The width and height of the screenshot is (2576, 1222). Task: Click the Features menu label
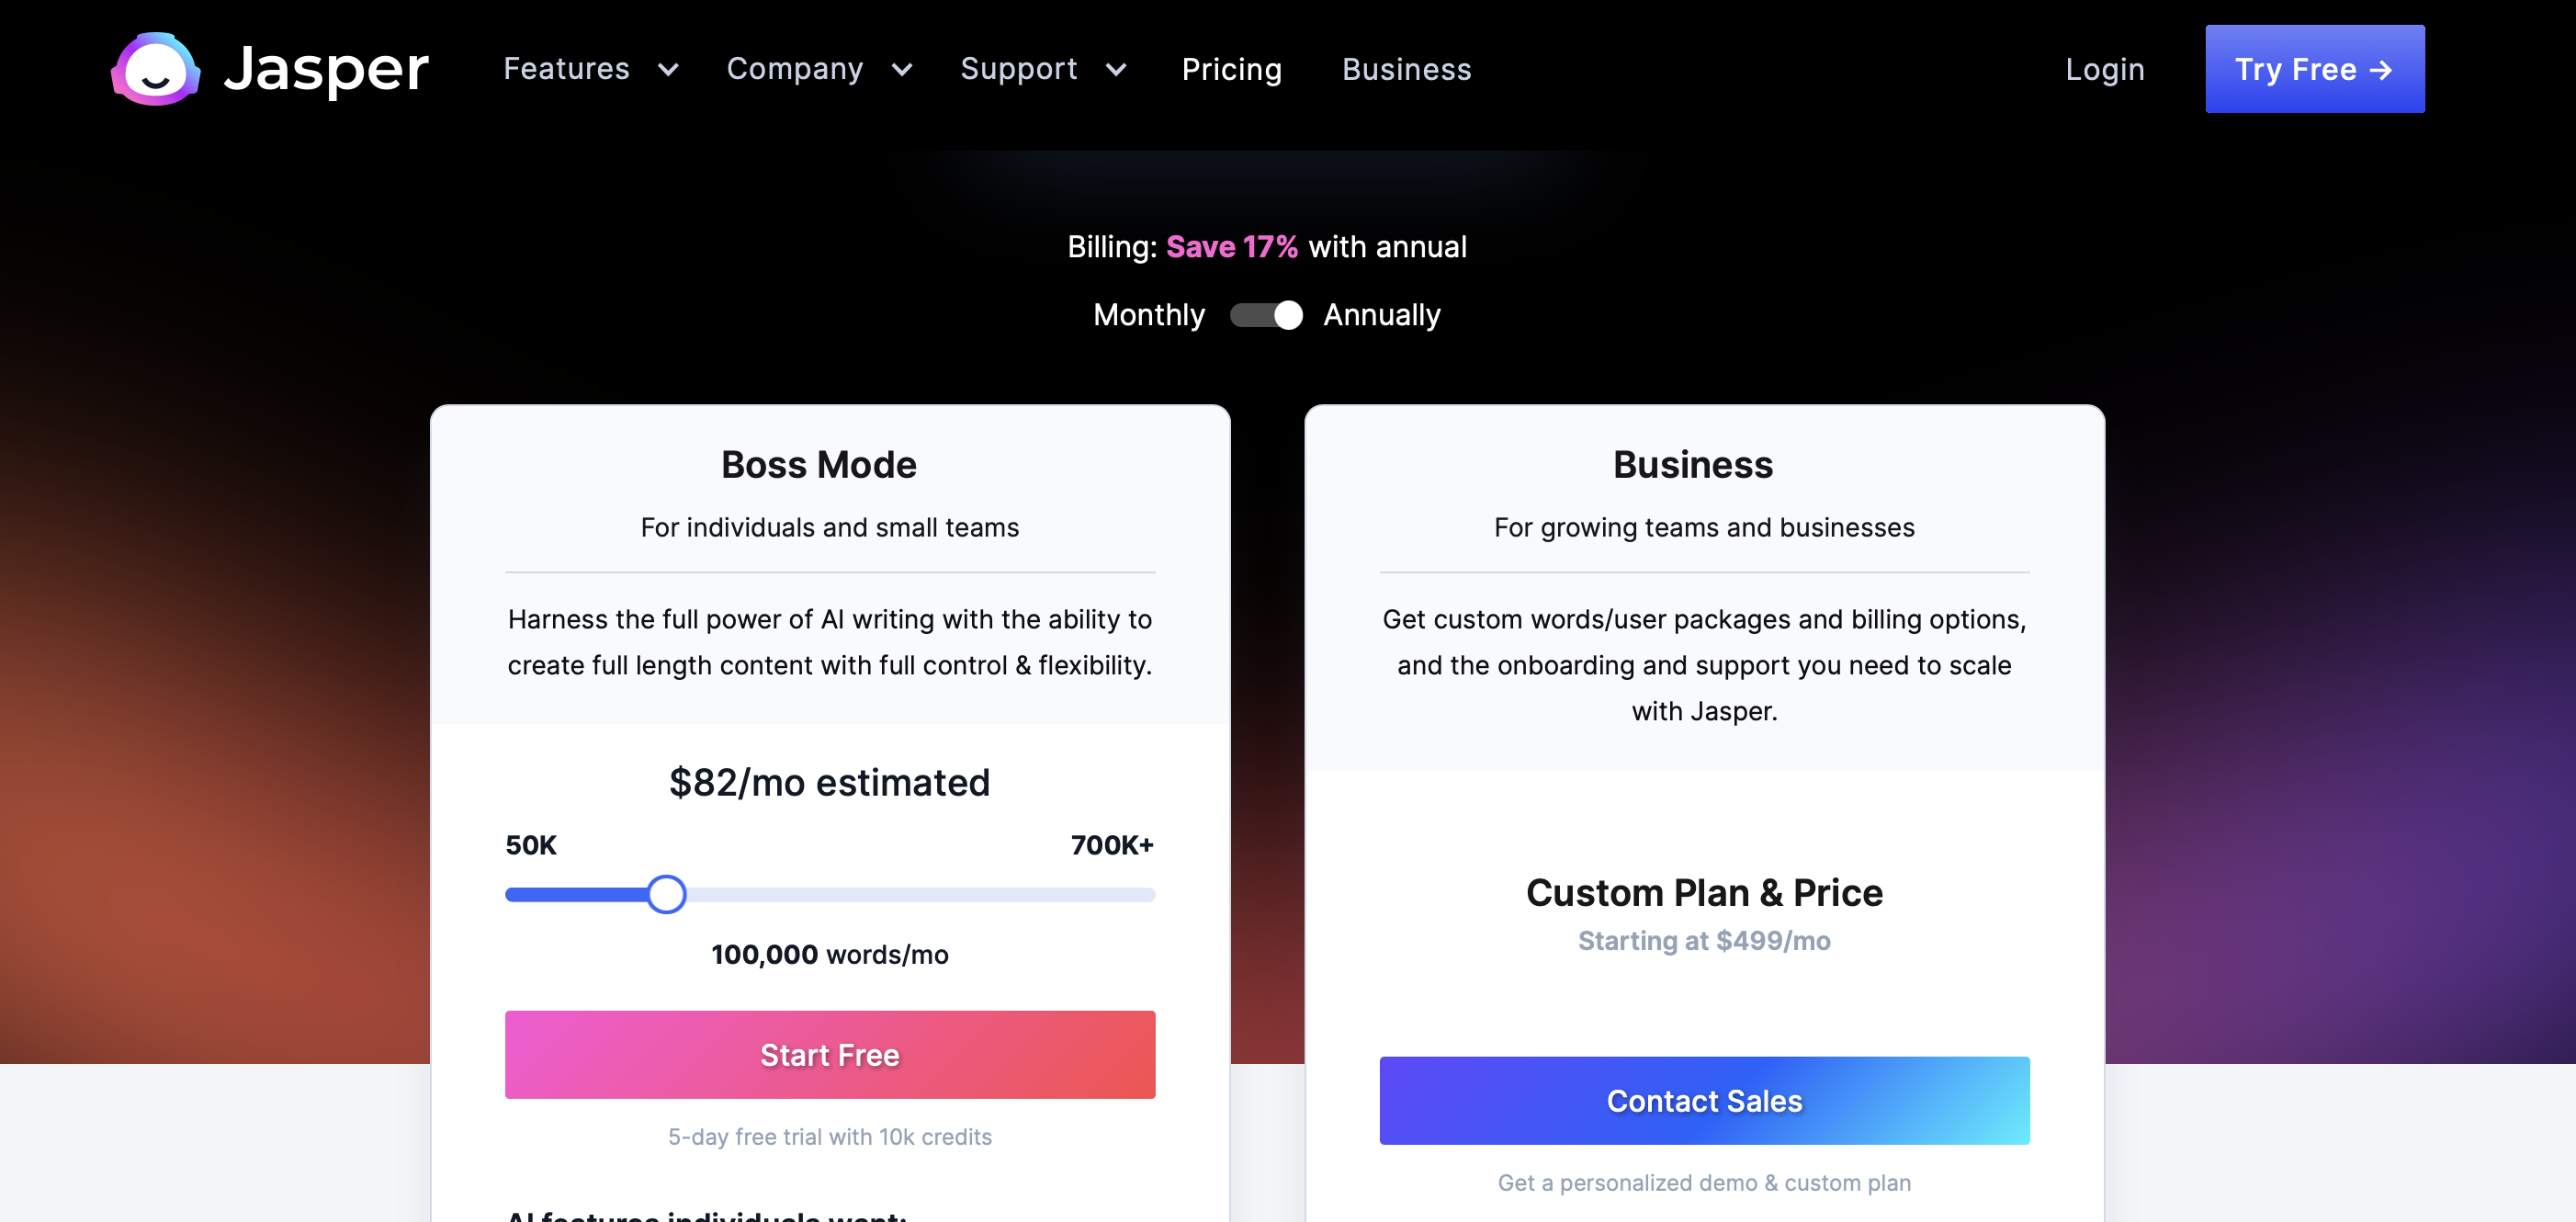[x=566, y=69]
